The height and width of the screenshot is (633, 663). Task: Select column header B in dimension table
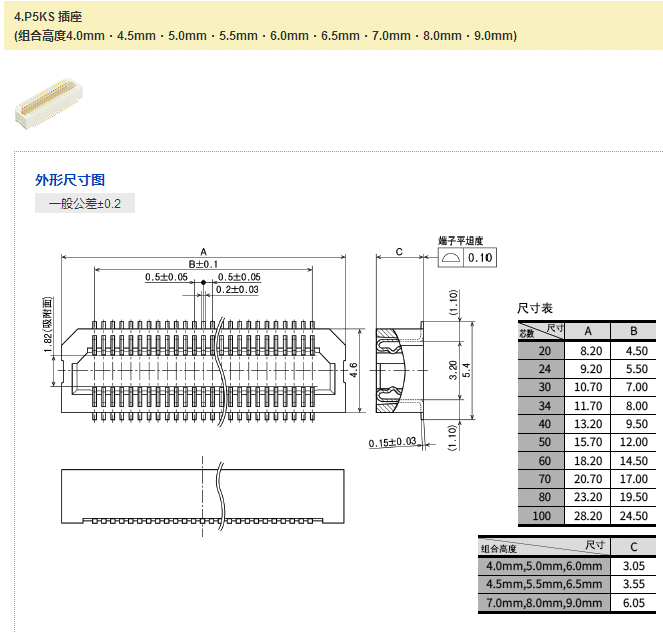[x=634, y=331]
